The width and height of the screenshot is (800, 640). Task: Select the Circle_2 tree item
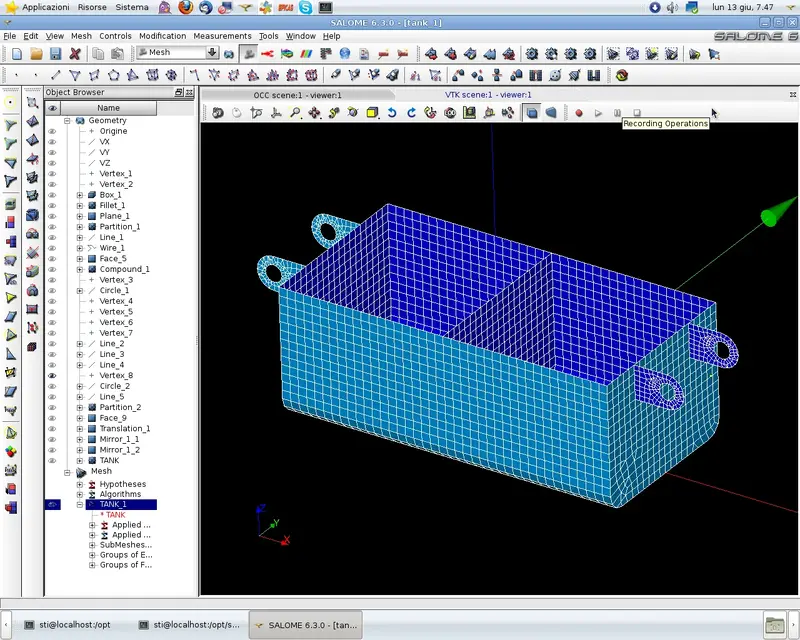click(115, 386)
